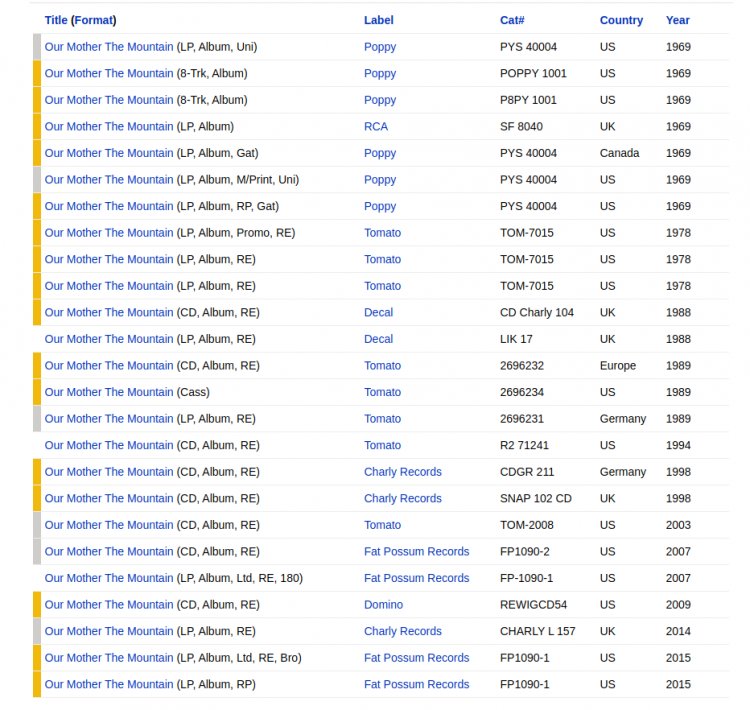Open the title link in R2 71241 row
The image size is (750, 710).
(x=109, y=445)
